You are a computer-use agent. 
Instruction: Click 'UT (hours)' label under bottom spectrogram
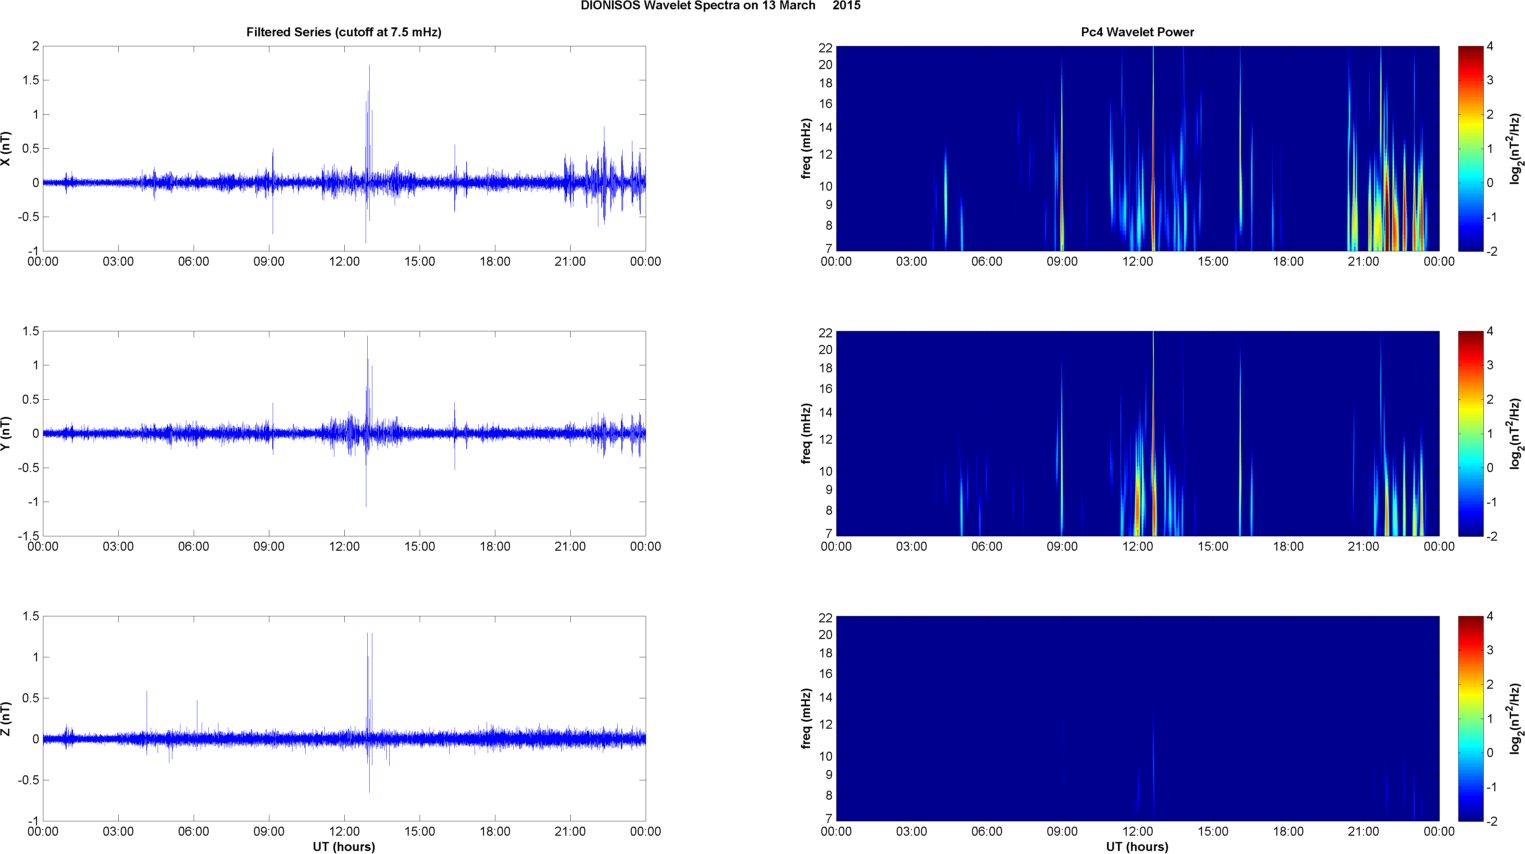pyautogui.click(x=1137, y=846)
